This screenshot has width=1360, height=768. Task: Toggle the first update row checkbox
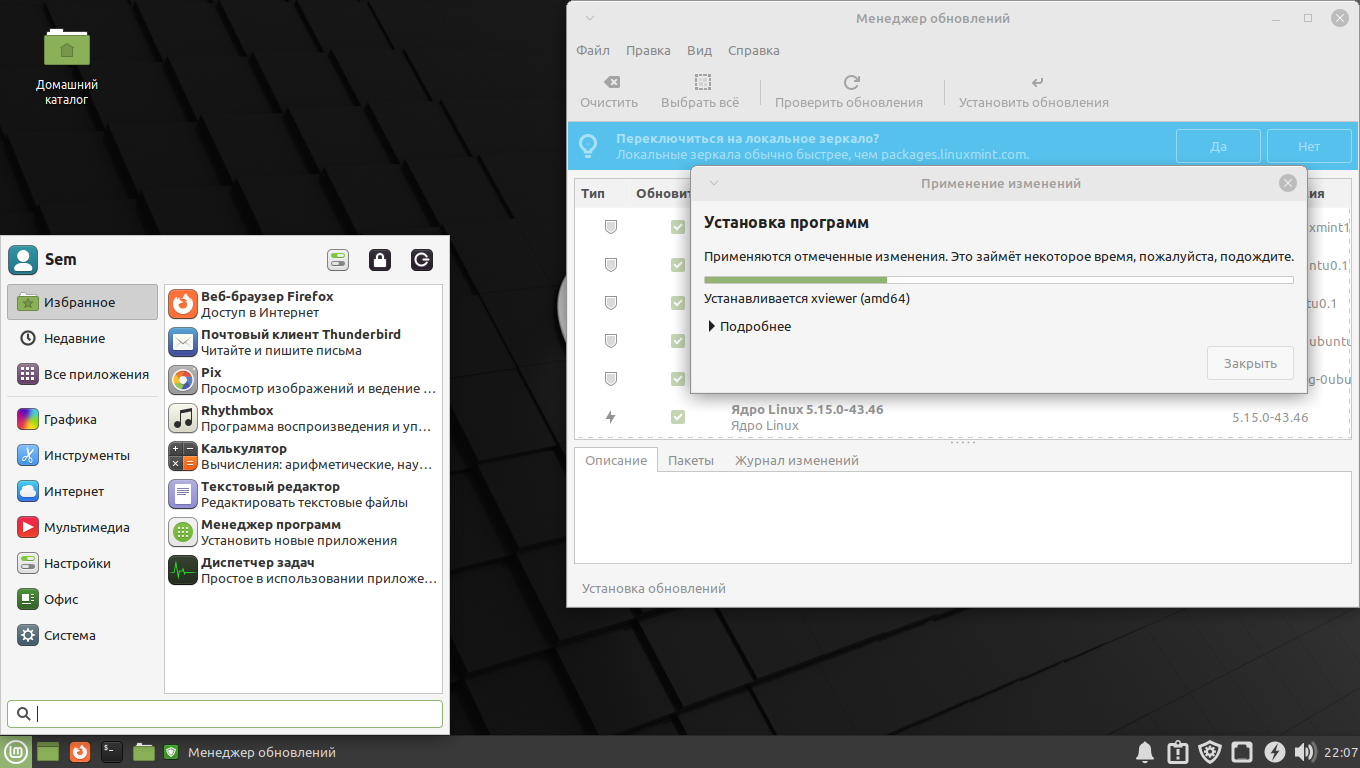pyautogui.click(x=678, y=227)
